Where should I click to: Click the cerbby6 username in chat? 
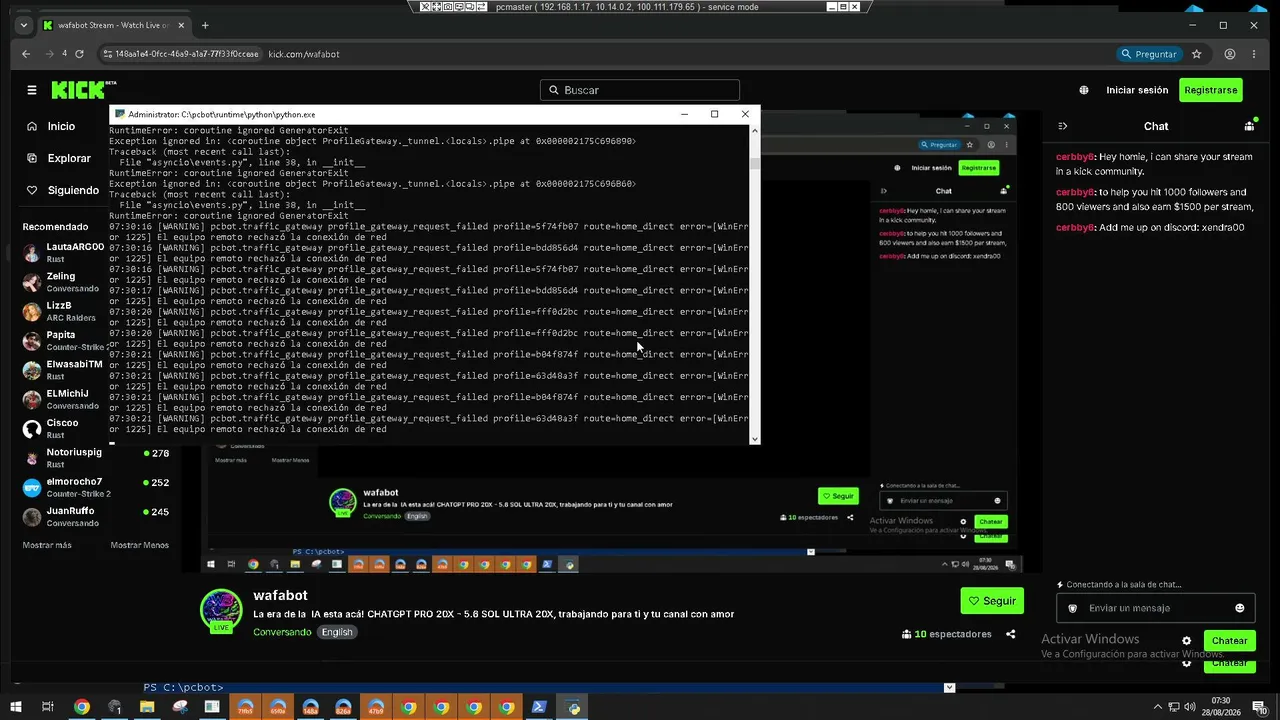click(x=1075, y=157)
